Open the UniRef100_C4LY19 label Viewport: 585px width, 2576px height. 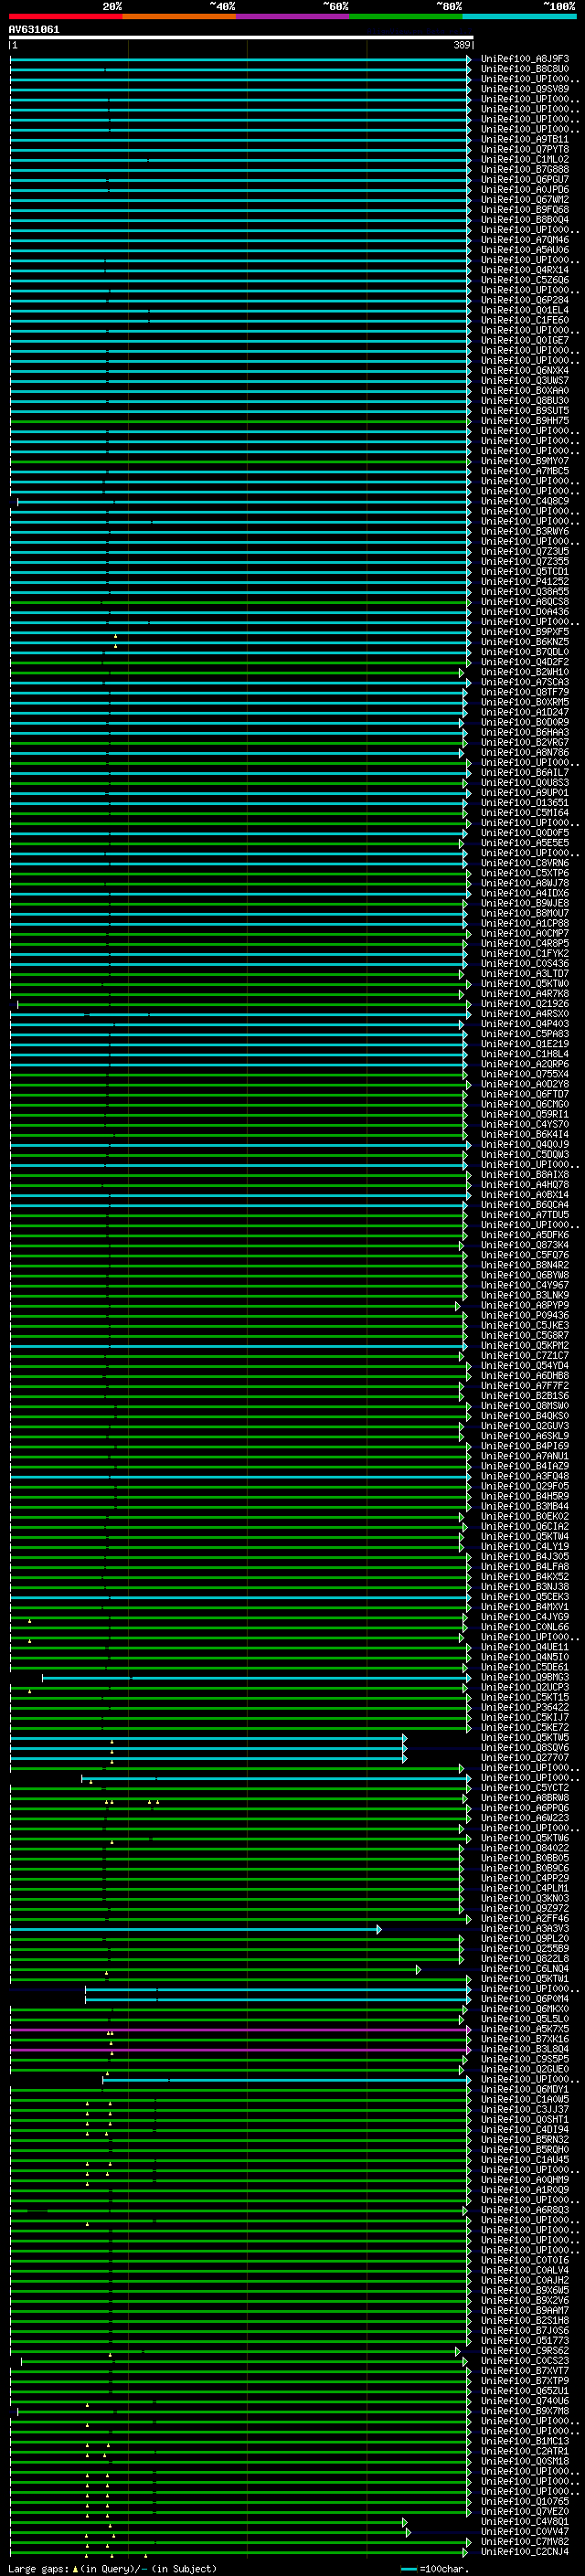tap(525, 1547)
